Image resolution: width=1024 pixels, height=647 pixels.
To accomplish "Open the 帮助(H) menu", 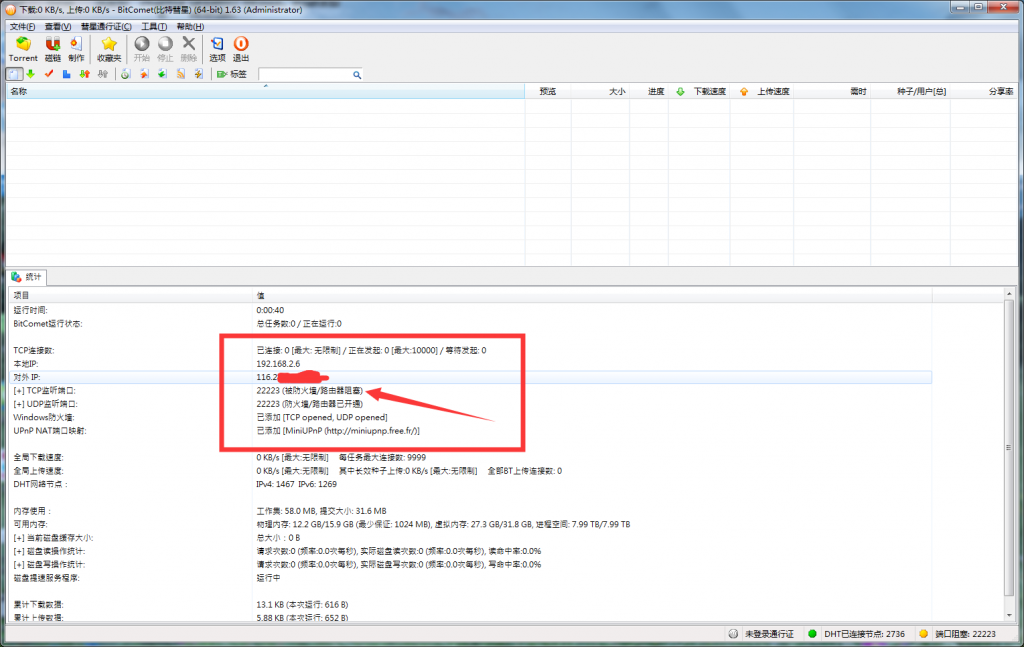I will click(190, 27).
